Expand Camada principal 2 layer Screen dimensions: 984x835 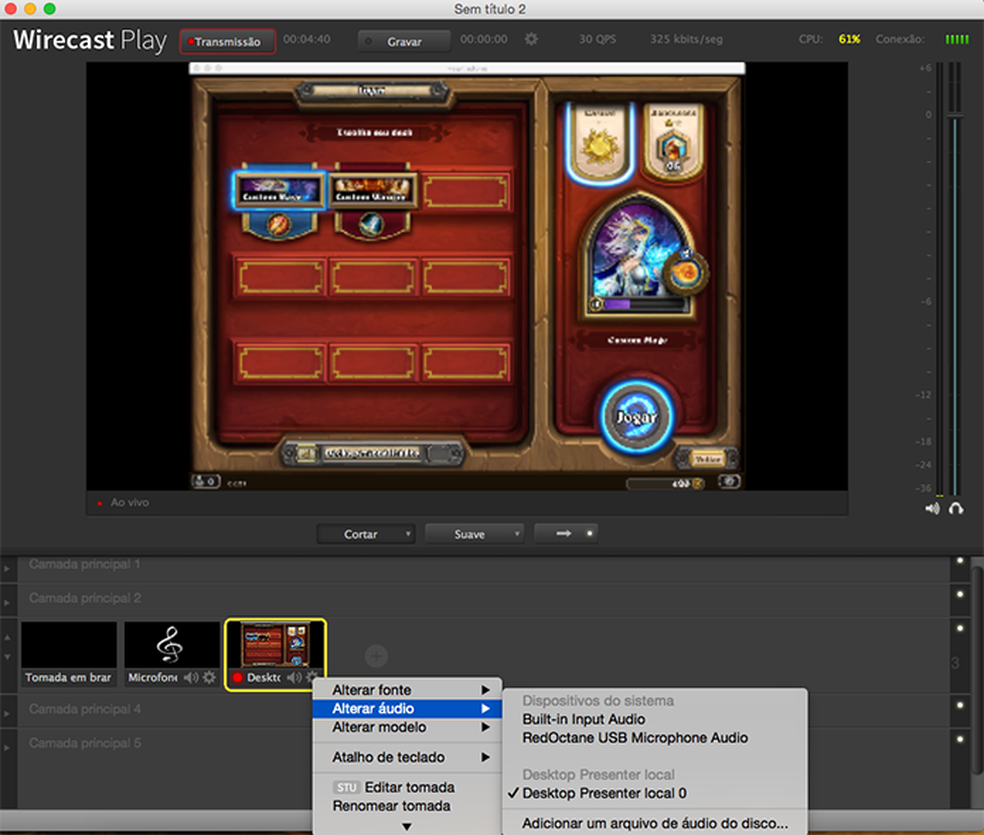pos(7,602)
